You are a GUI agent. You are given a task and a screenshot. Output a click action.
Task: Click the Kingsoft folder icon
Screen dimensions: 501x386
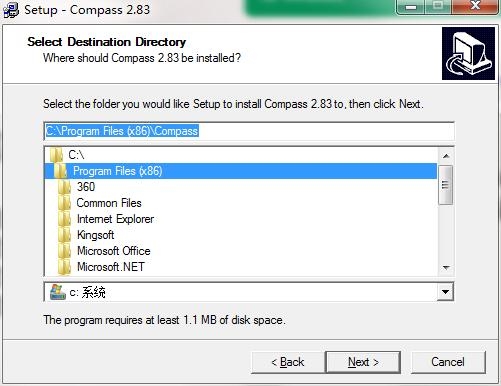pyautogui.click(x=64, y=235)
